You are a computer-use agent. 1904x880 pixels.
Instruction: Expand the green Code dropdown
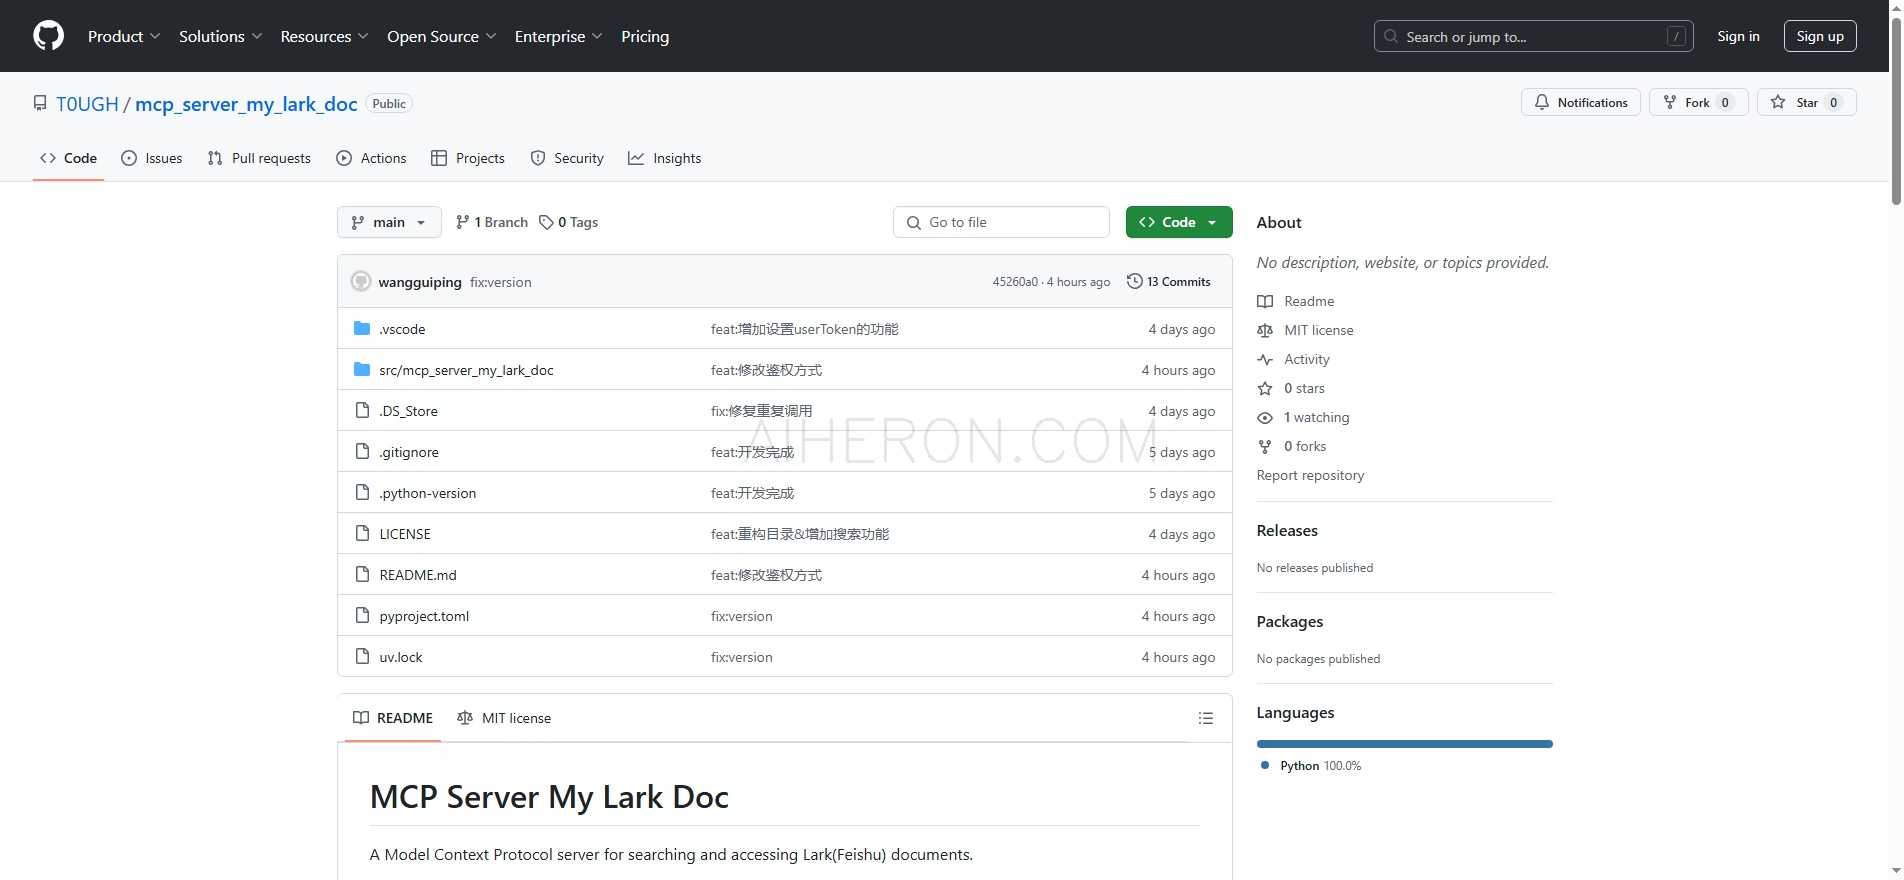(1178, 222)
